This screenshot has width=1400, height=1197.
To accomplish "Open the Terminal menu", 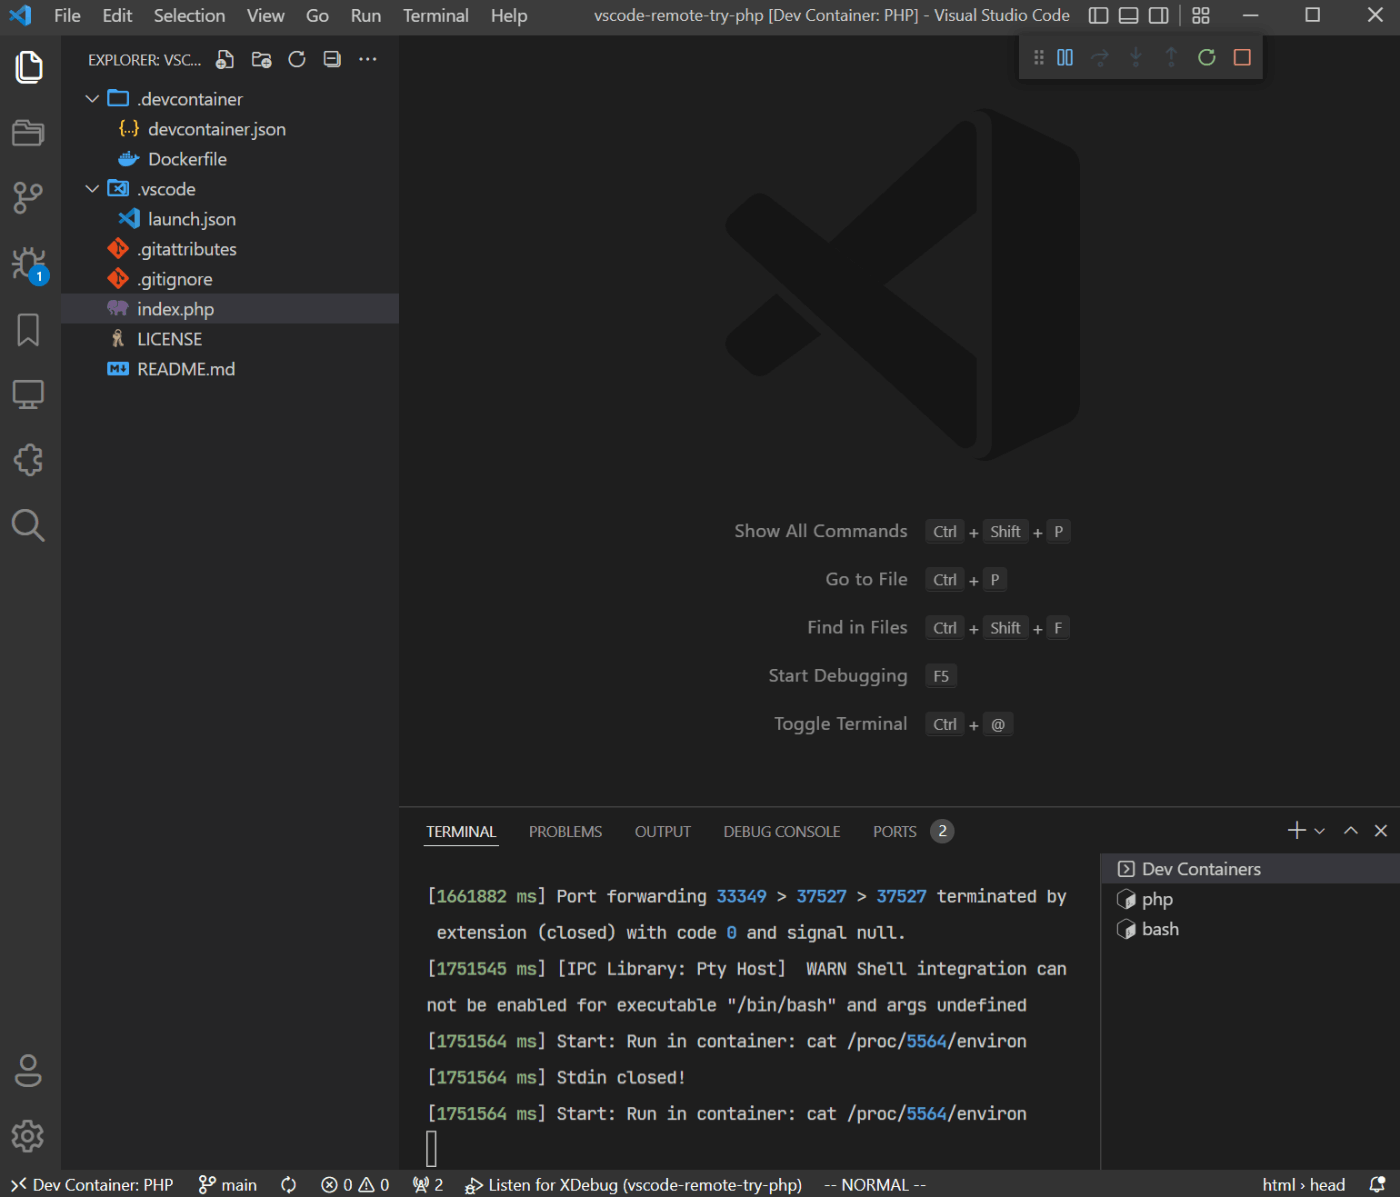I will pyautogui.click(x=436, y=16).
